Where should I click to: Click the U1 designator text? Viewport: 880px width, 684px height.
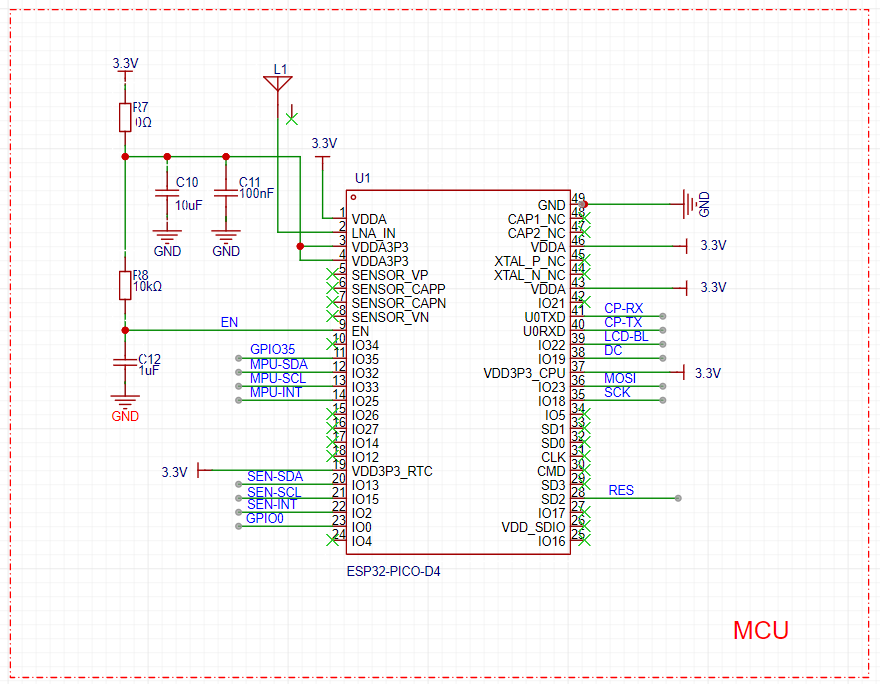coord(363,178)
